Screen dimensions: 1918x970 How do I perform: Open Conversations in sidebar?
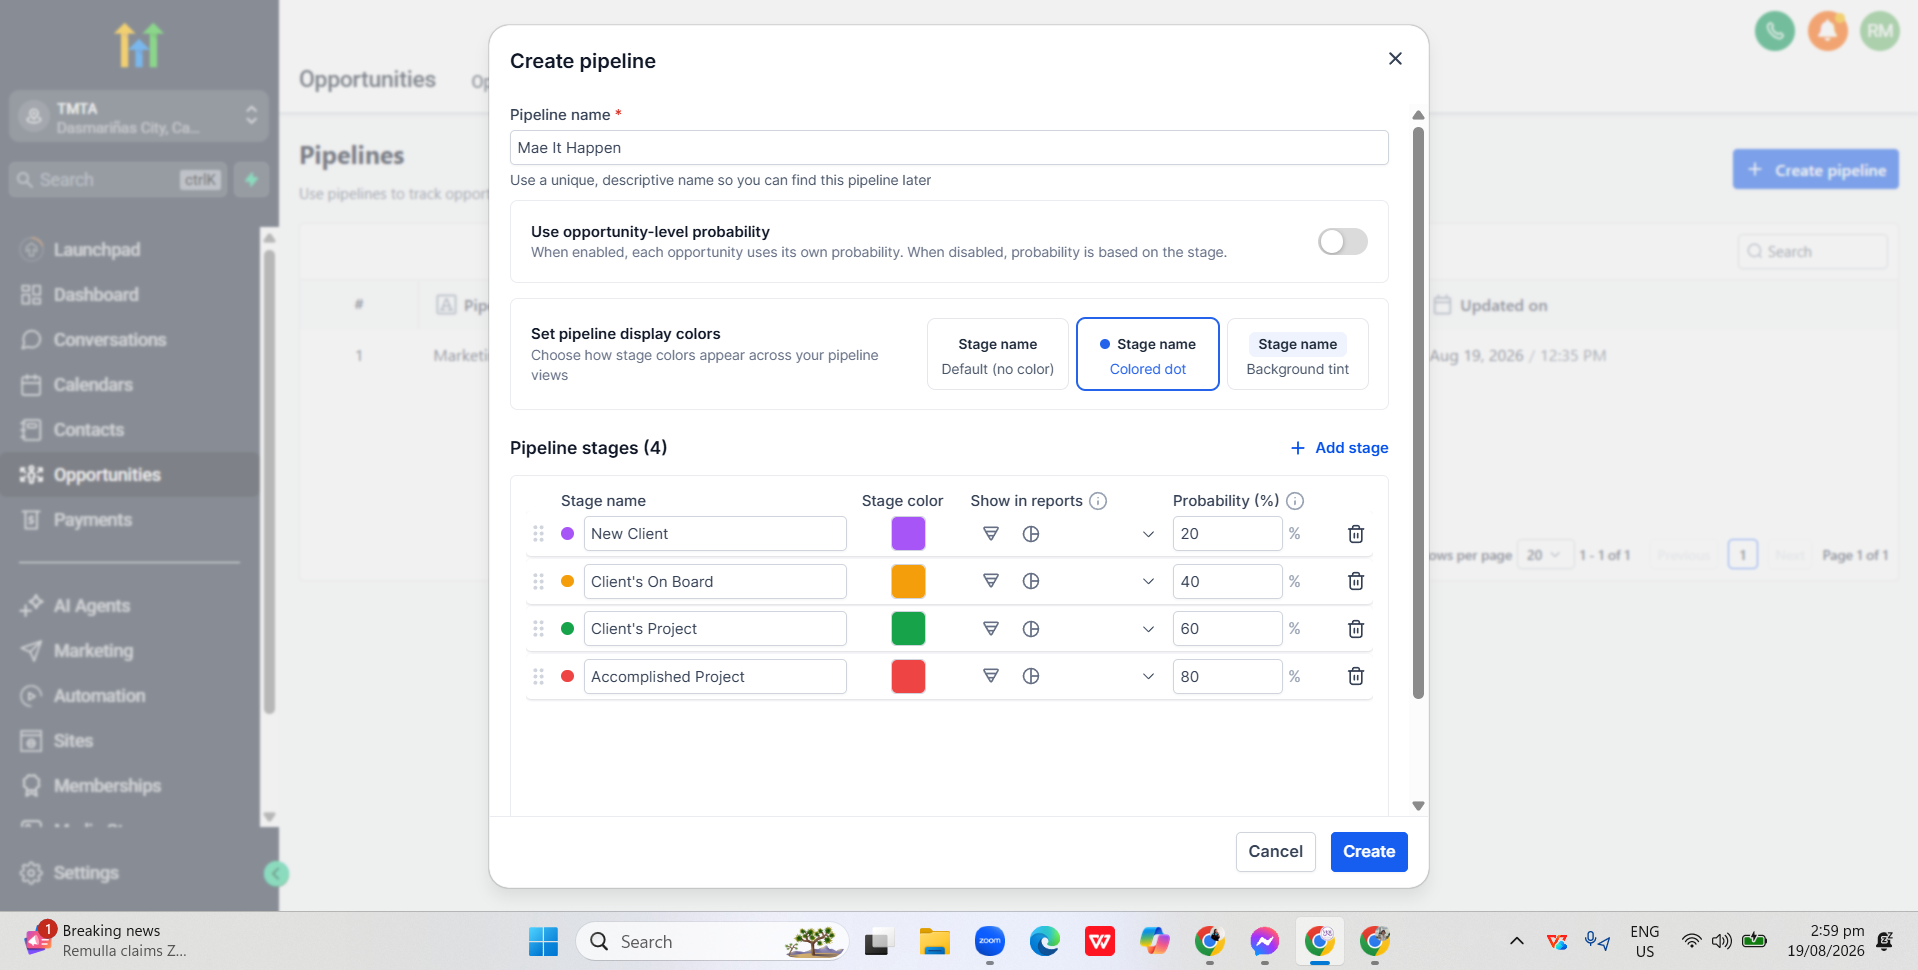point(110,340)
